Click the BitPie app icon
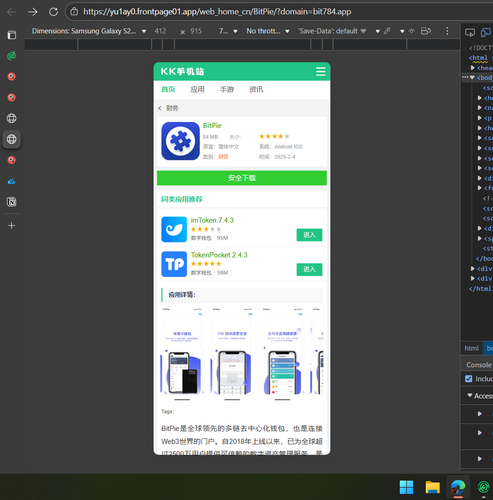Viewport: 493px width, 500px height. tap(181, 141)
